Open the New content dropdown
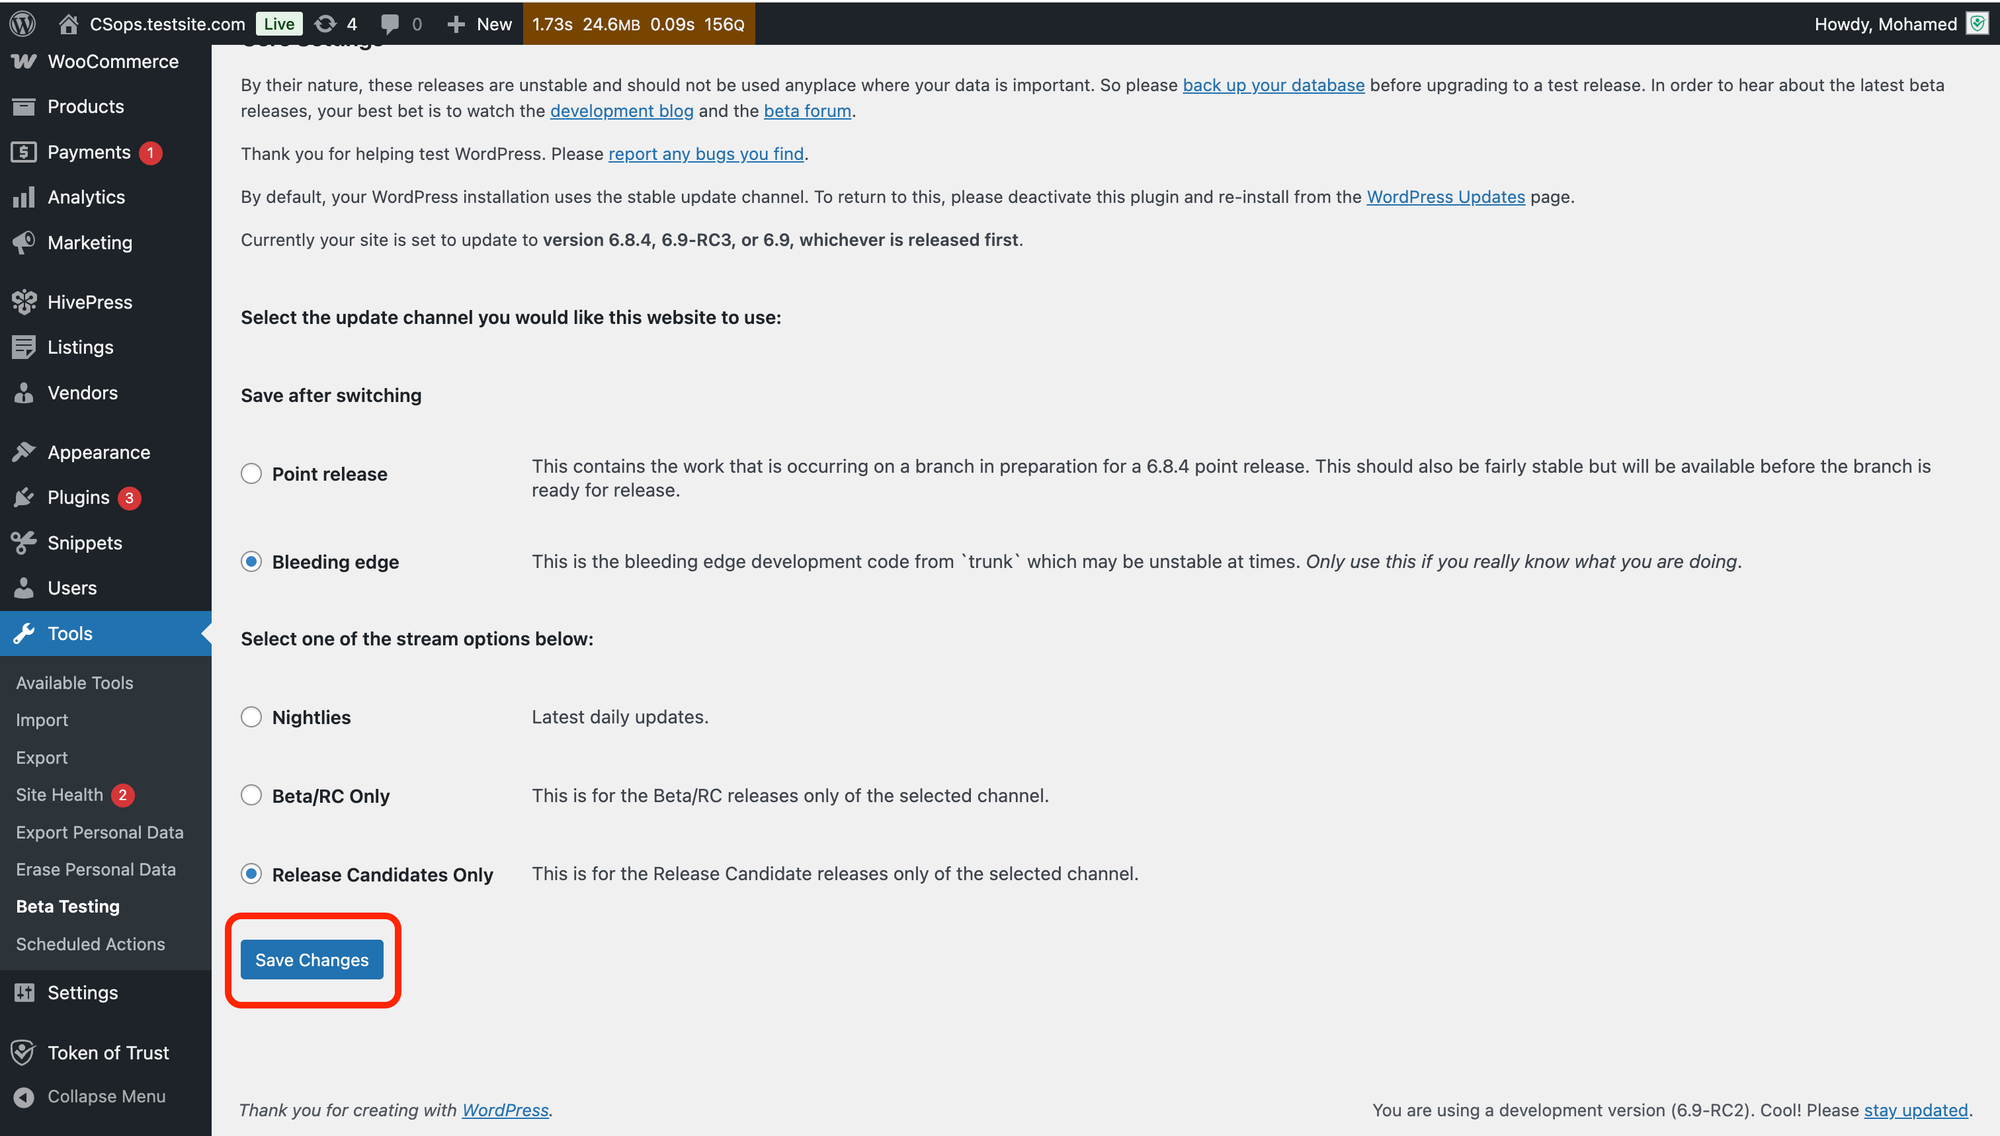This screenshot has width=2000, height=1136. 480,24
